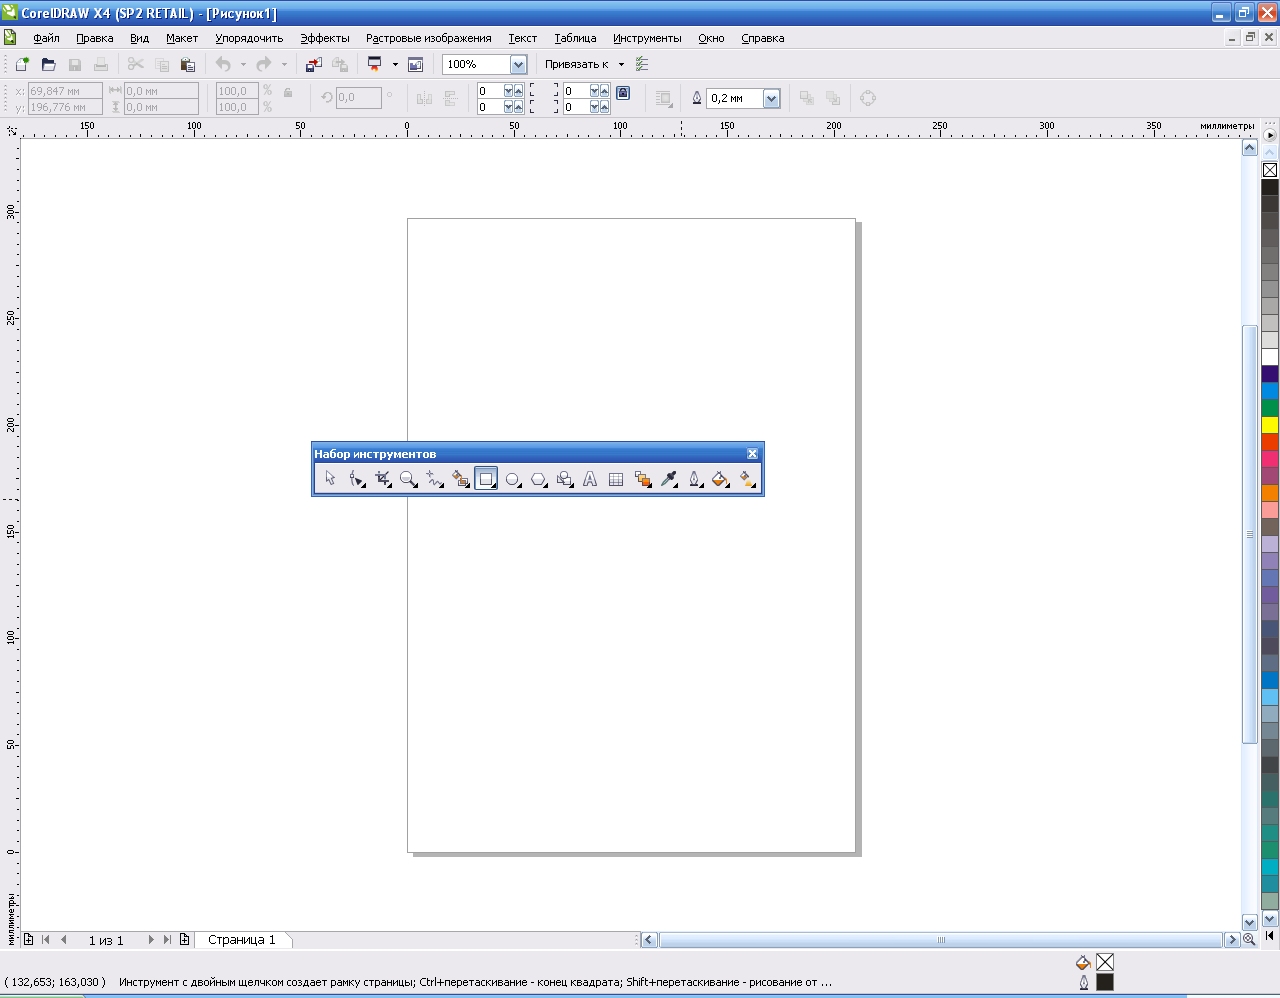The image size is (1280, 998).
Task: Open the Правка menu
Action: pyautogui.click(x=95, y=38)
